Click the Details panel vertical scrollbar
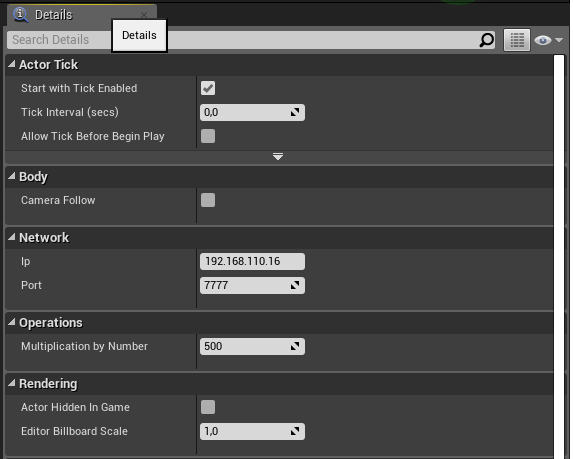Screen dimensions: 573x459 [x=559, y=256]
